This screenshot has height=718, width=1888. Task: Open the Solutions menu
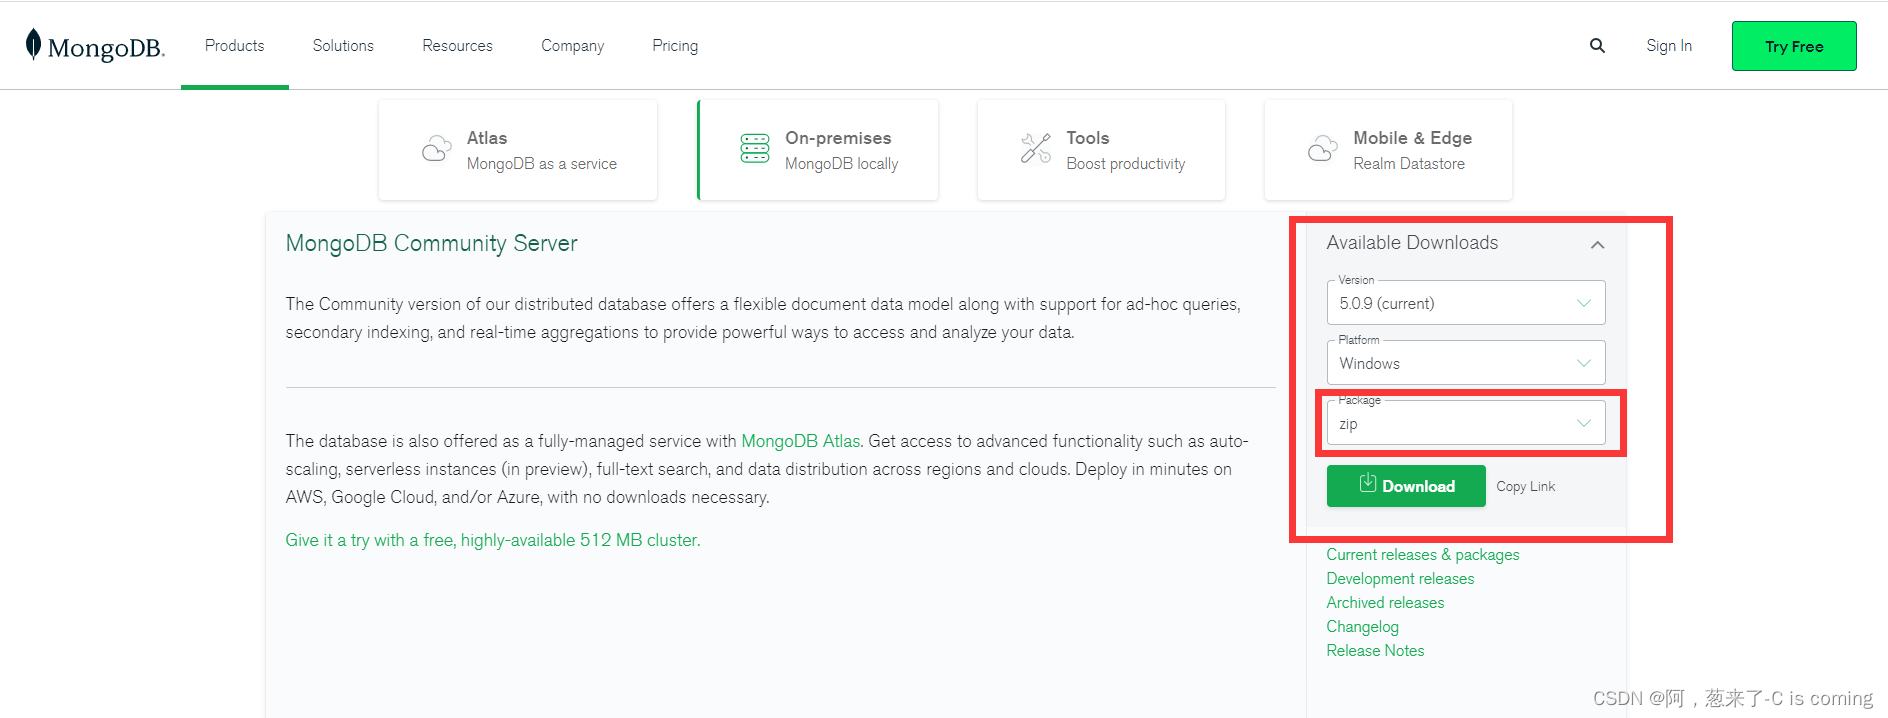click(343, 46)
